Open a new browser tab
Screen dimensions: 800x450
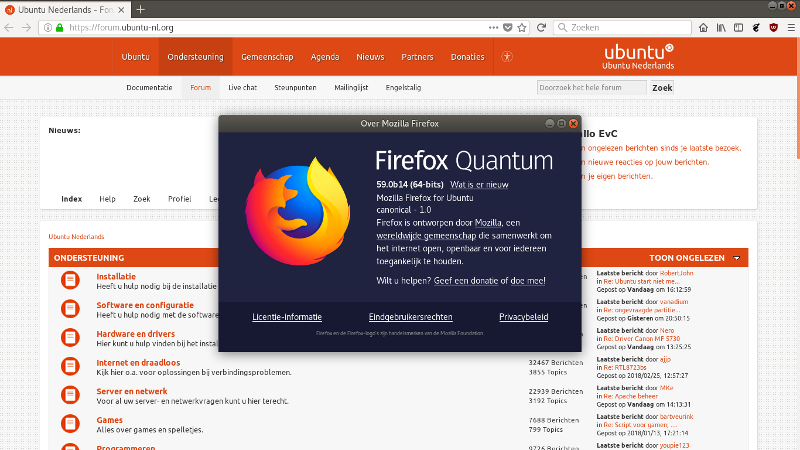pos(140,9)
